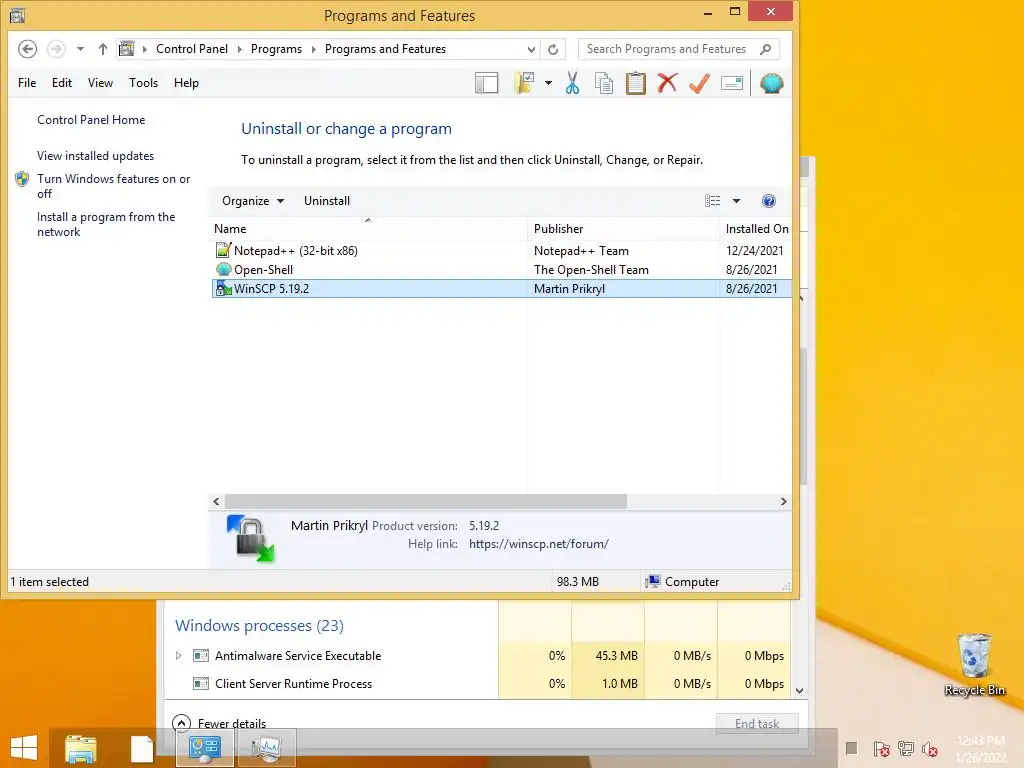Open the Organize dropdown menu
Image resolution: width=1024 pixels, height=768 pixels.
tap(253, 200)
